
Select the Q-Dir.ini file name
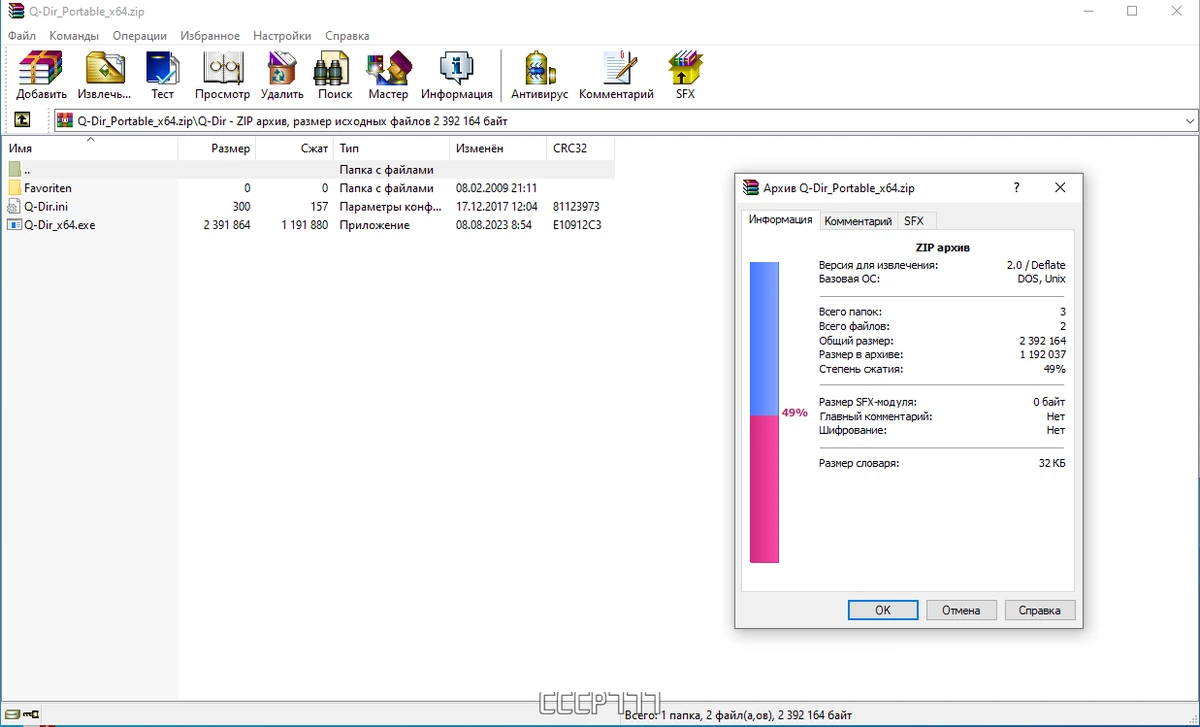click(46, 206)
